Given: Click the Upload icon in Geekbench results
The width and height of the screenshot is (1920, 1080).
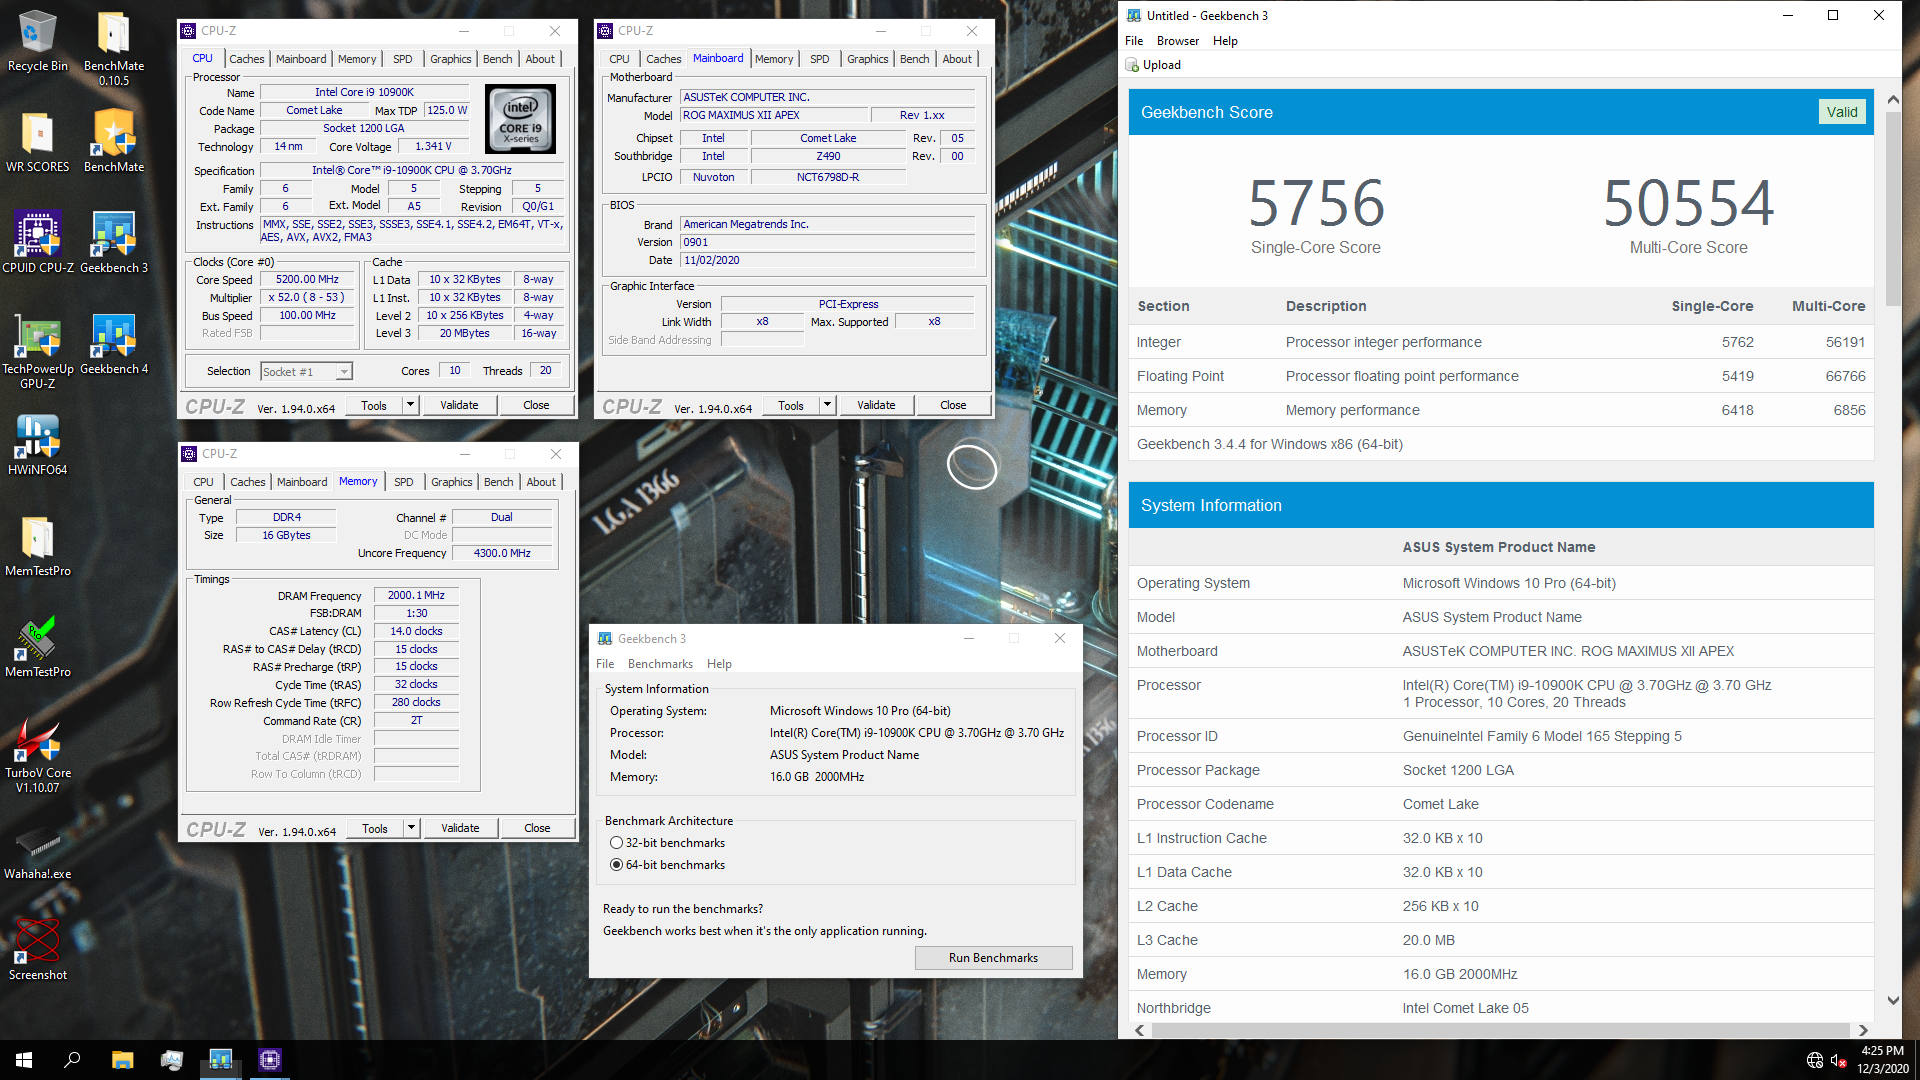Looking at the screenshot, I should coord(1133,65).
